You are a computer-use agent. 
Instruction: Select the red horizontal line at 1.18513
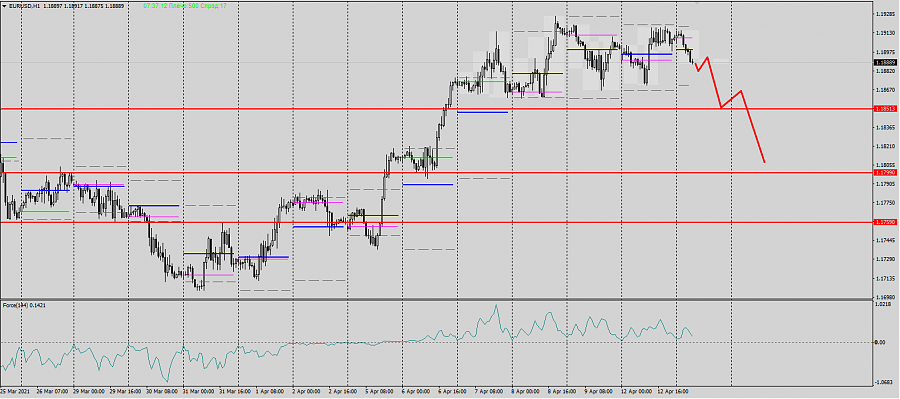click(436, 108)
